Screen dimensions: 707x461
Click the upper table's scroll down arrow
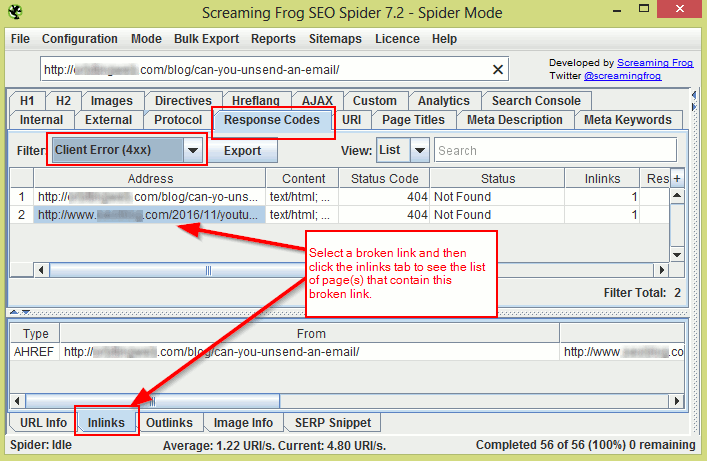pos(677,254)
